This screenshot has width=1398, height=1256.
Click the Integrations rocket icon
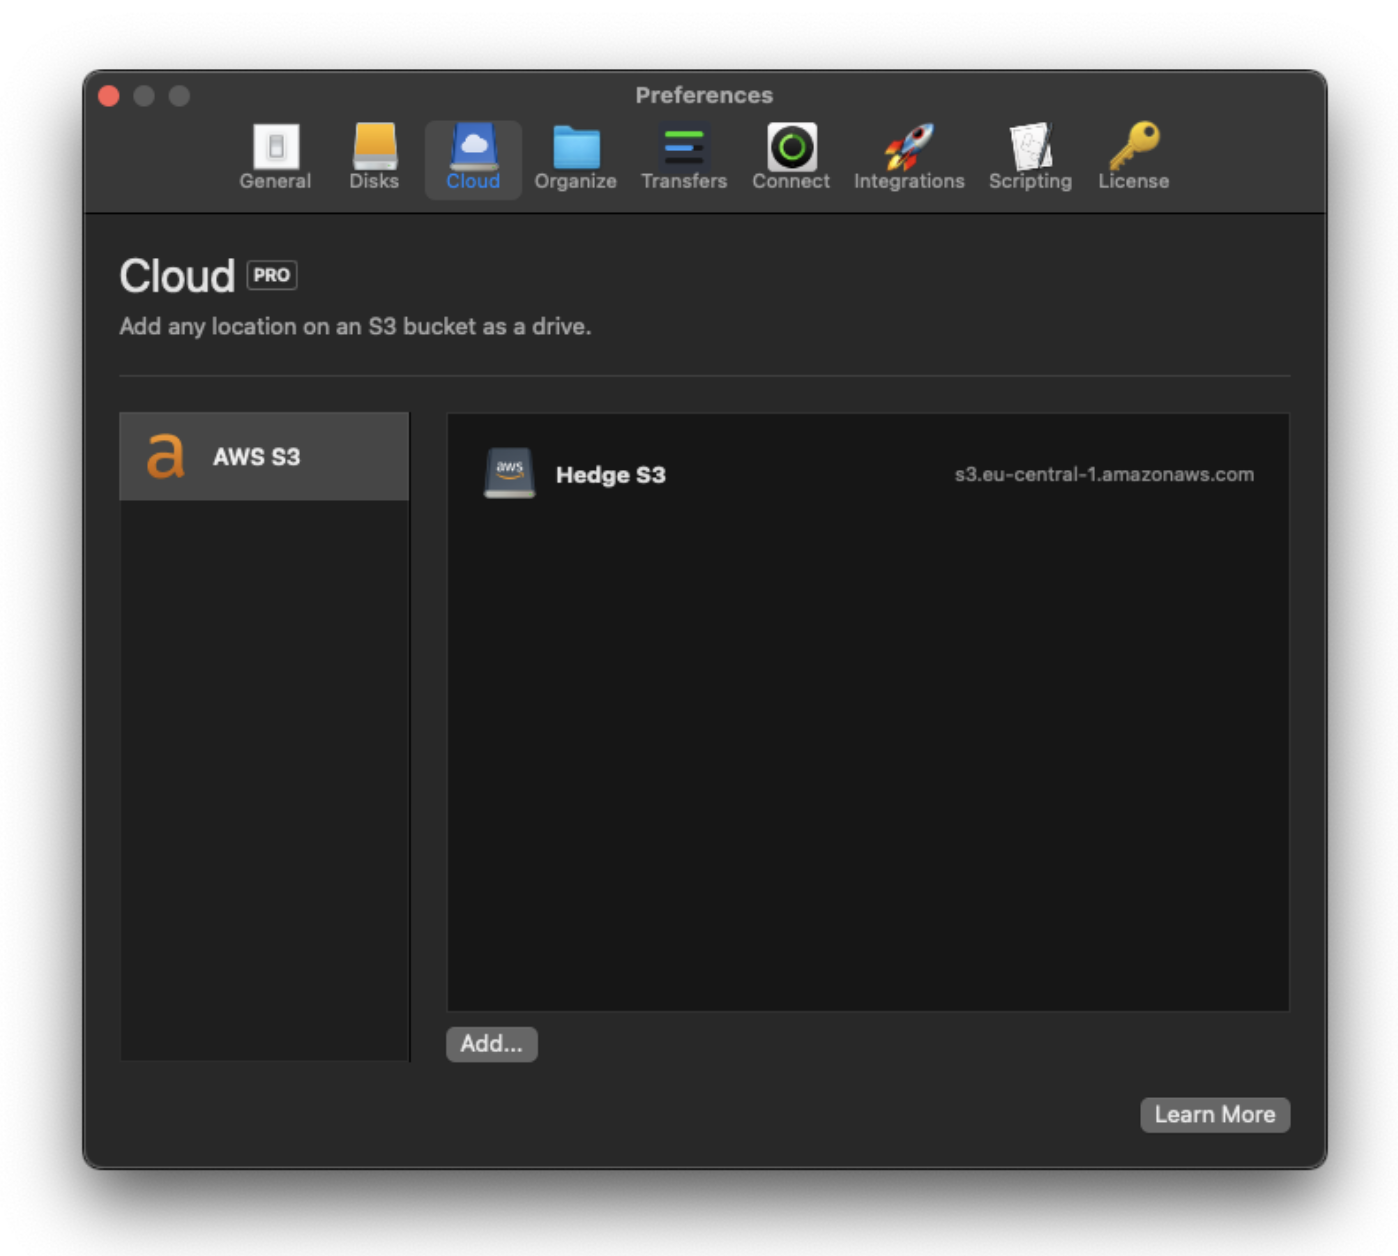(x=908, y=148)
